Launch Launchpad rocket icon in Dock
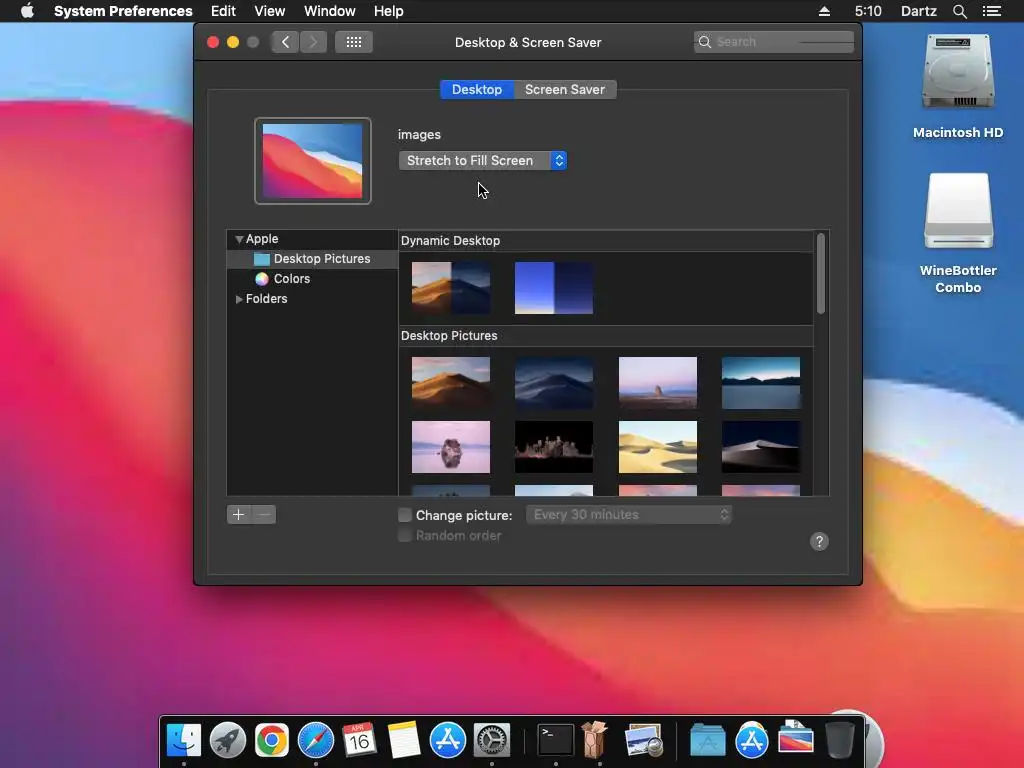The image size is (1024, 768). 227,740
